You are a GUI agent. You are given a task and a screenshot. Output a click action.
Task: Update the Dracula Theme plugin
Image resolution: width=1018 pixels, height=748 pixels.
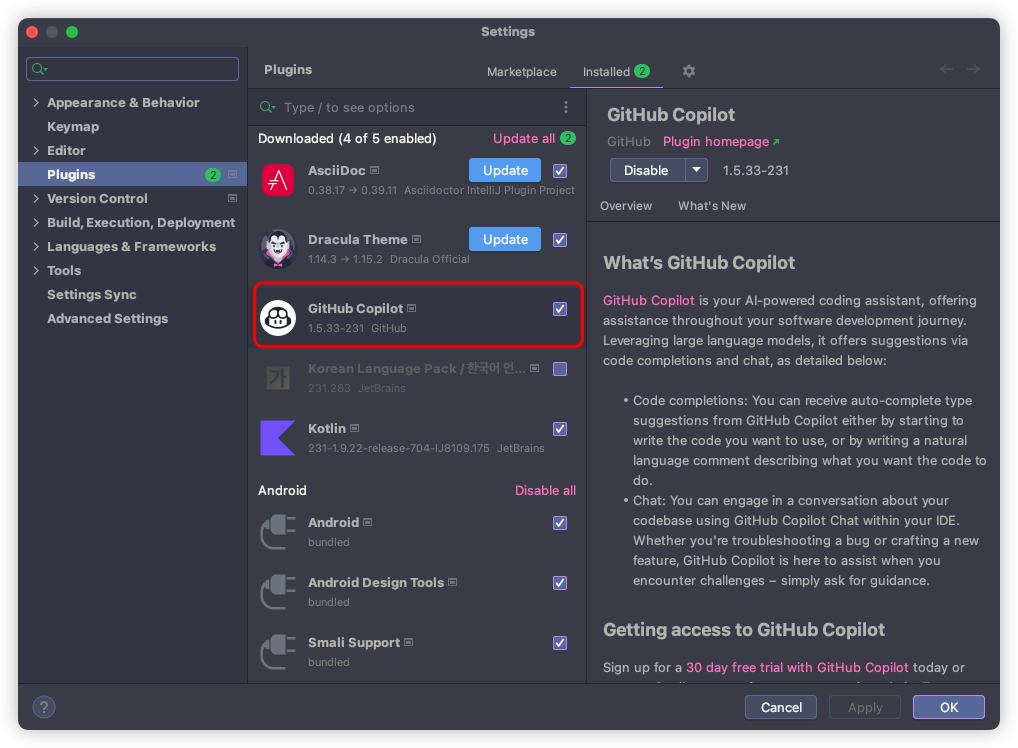[505, 240]
